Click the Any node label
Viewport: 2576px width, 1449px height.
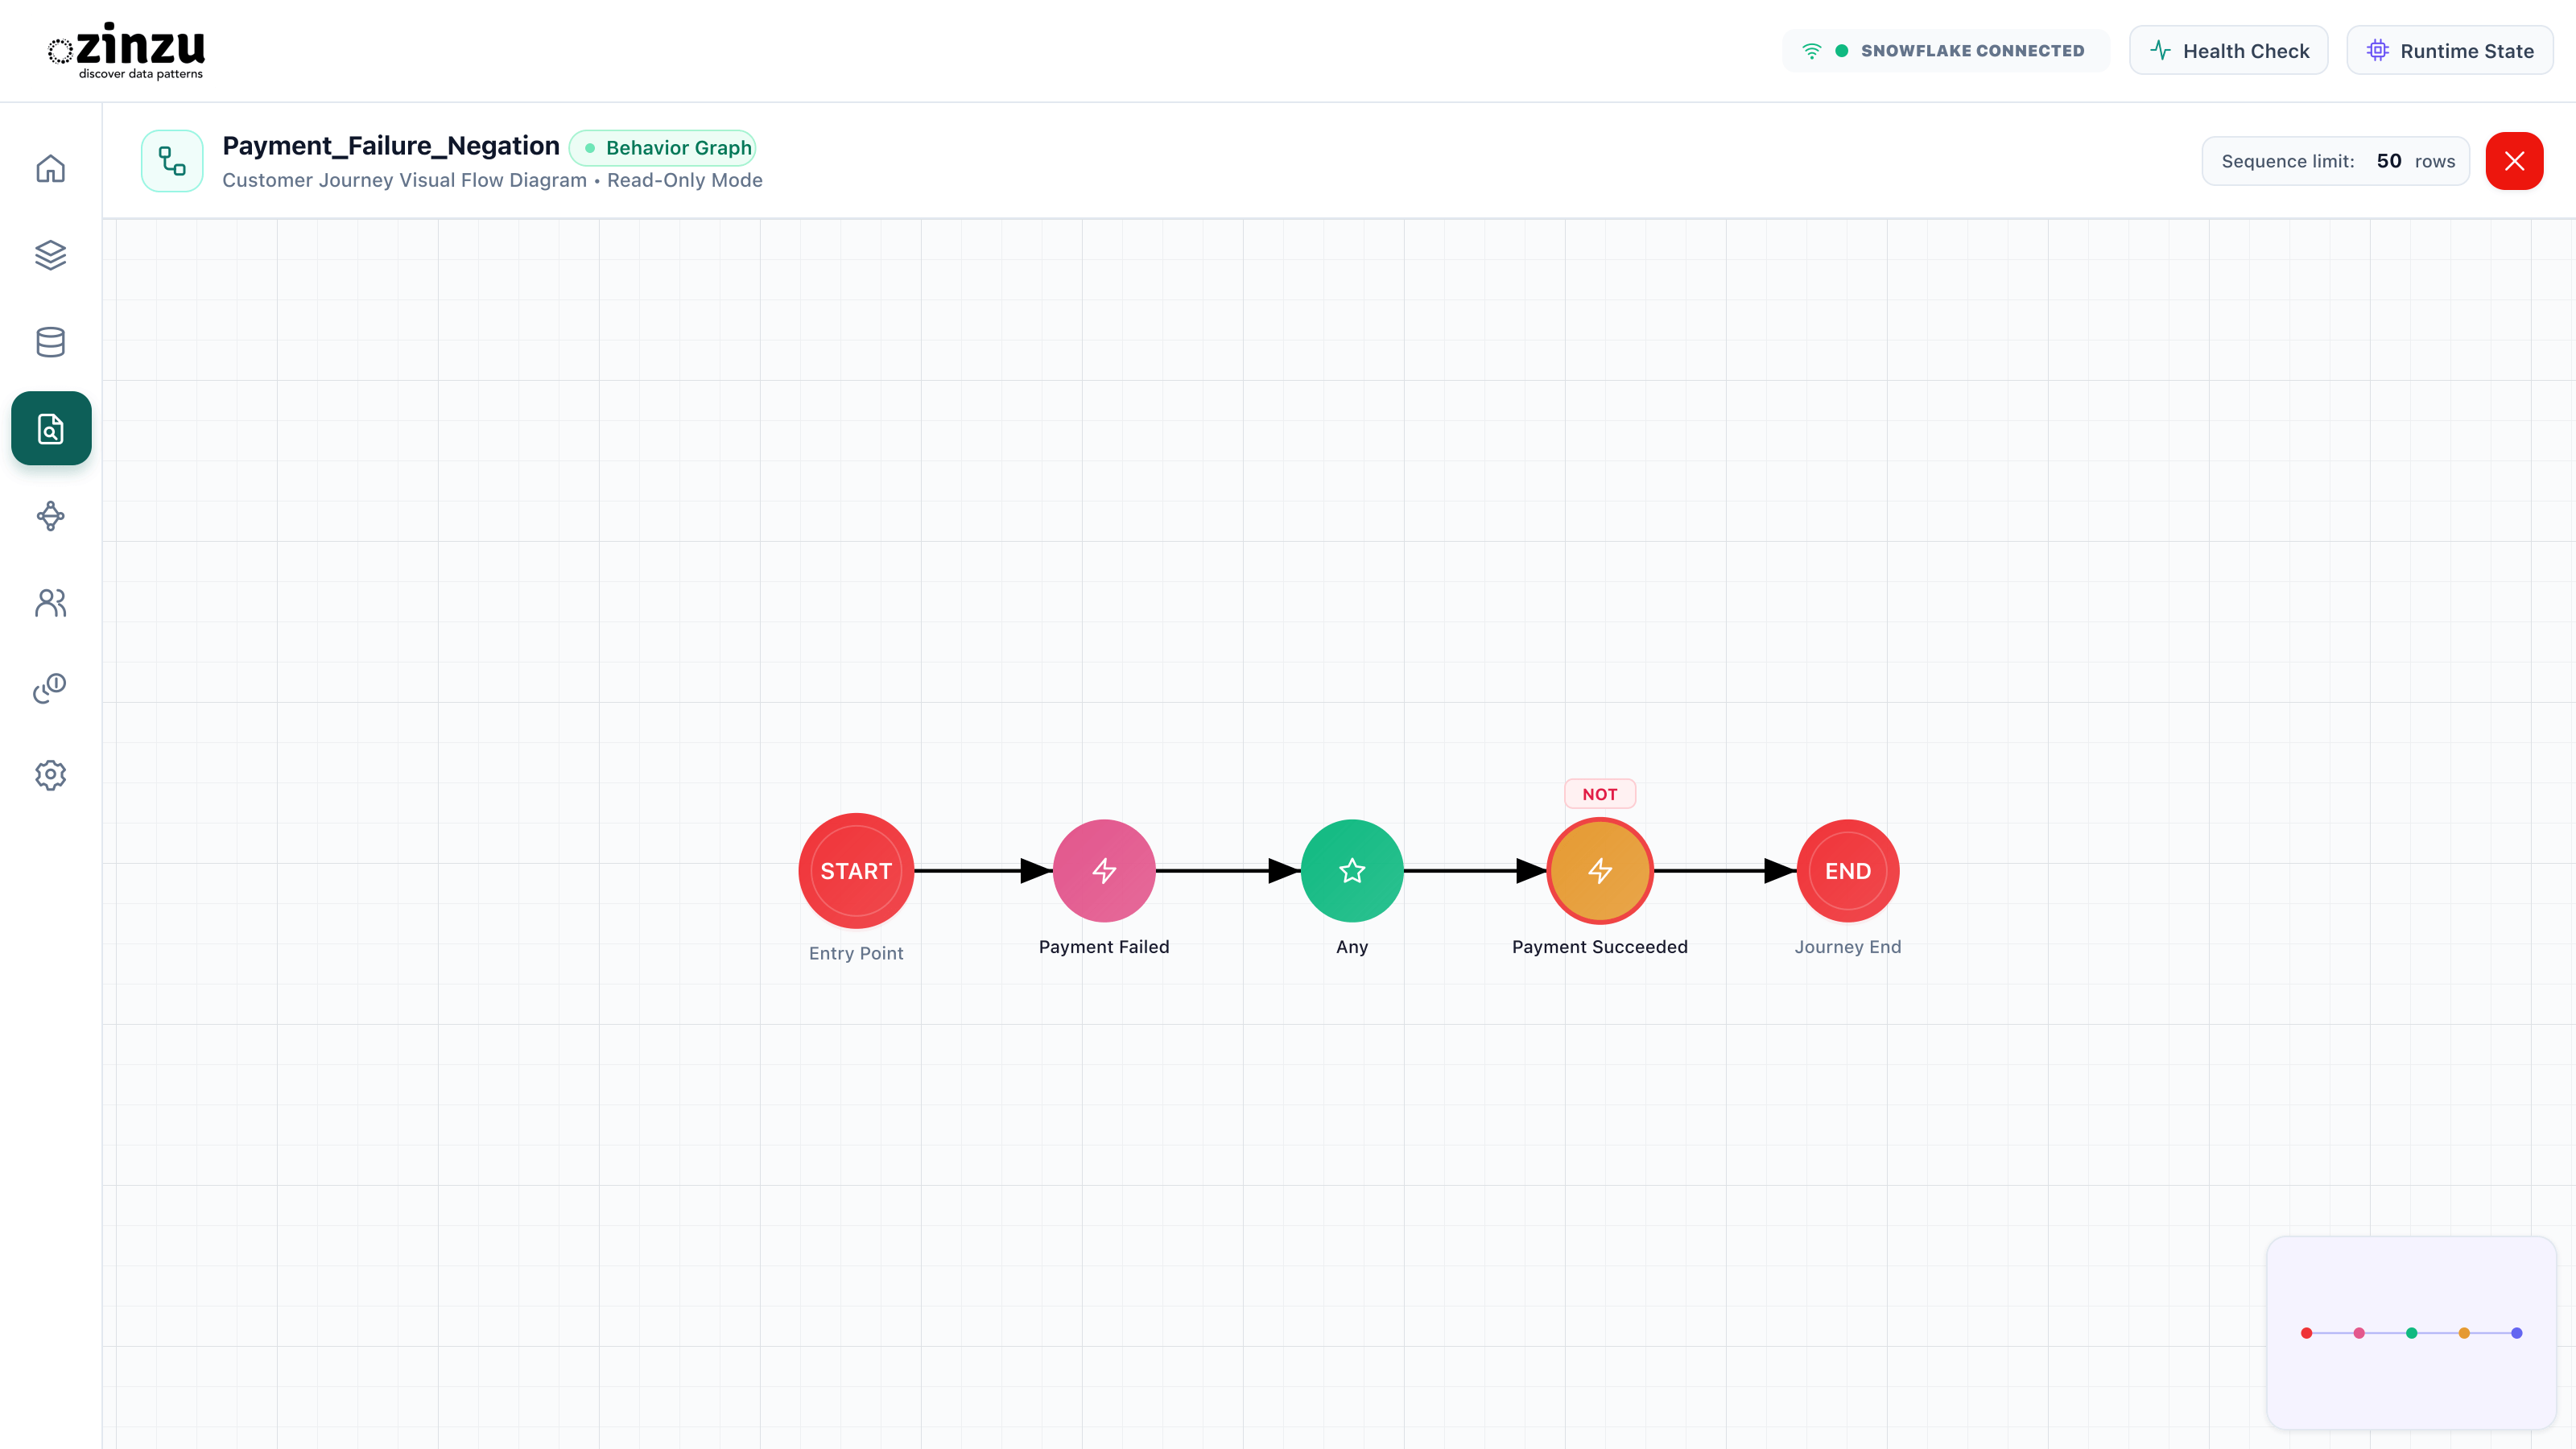(x=1352, y=947)
